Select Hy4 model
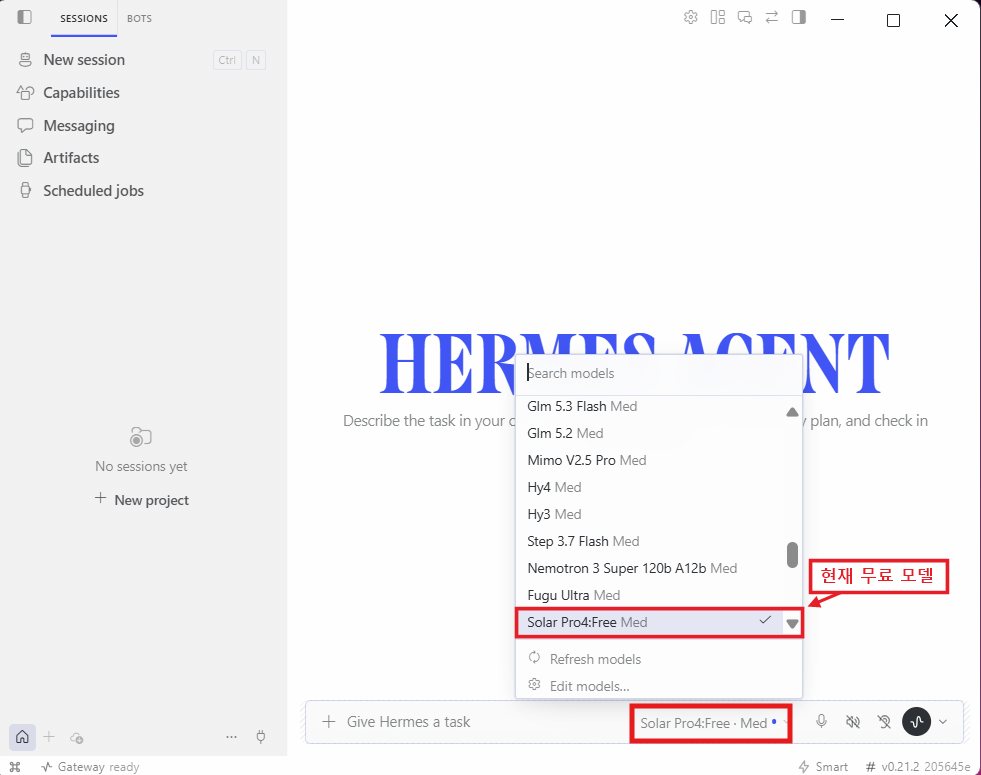 [651, 487]
